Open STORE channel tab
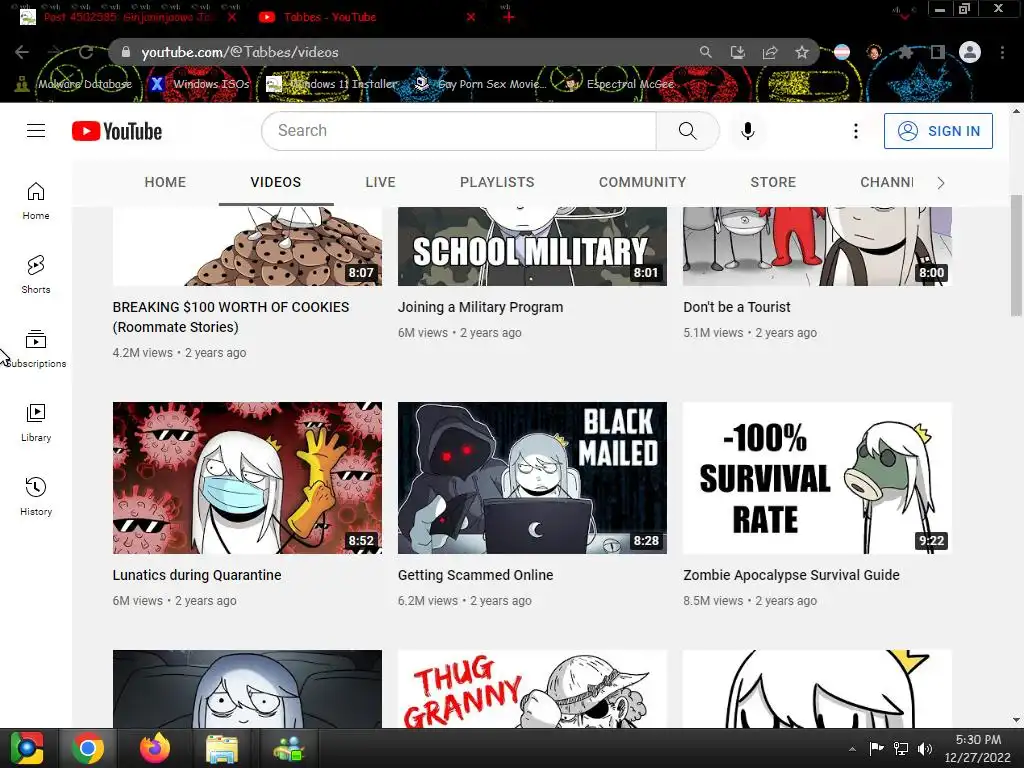The image size is (1024, 768). (773, 182)
